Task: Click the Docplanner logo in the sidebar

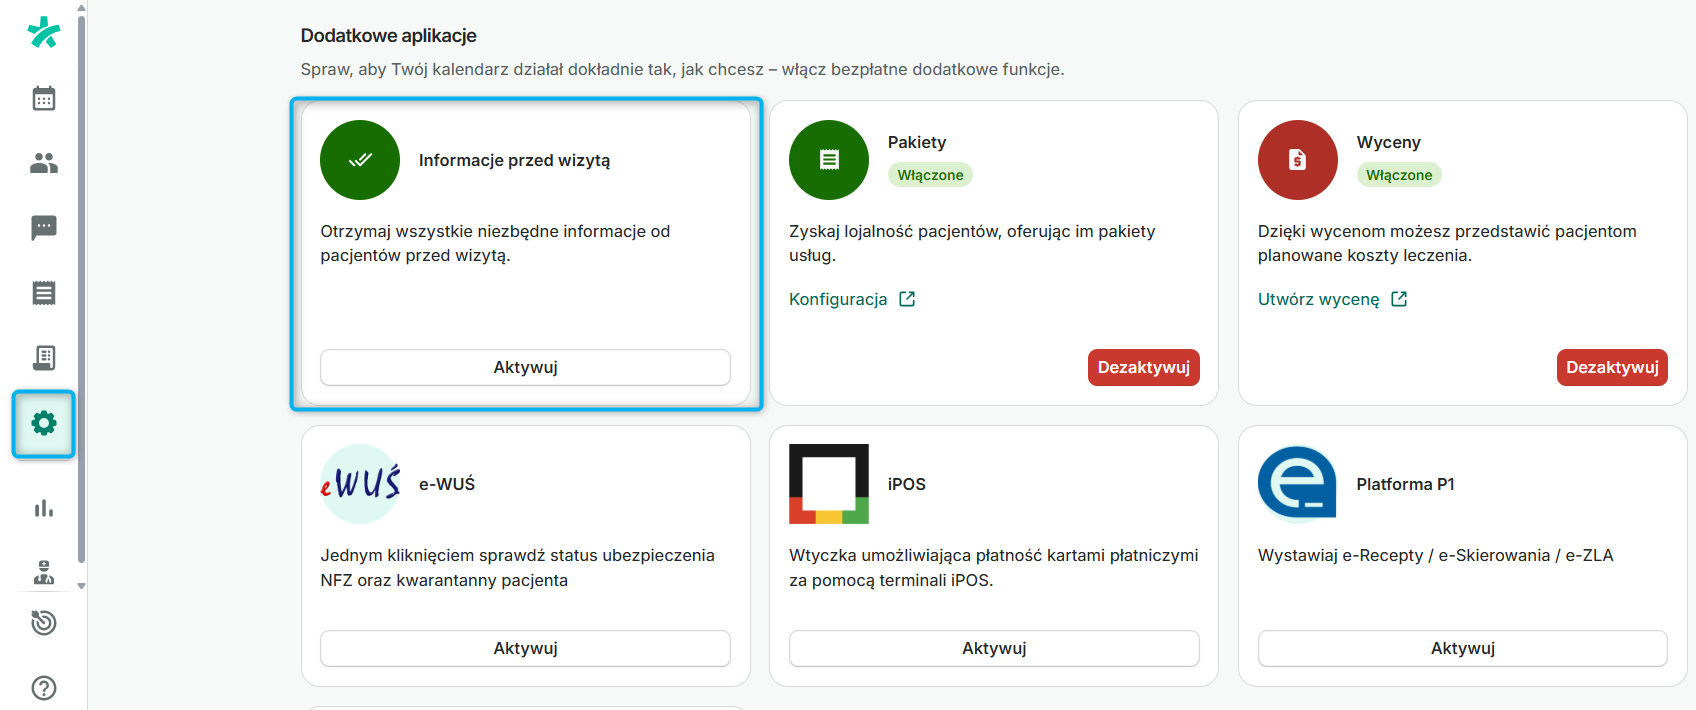Action: click(44, 33)
